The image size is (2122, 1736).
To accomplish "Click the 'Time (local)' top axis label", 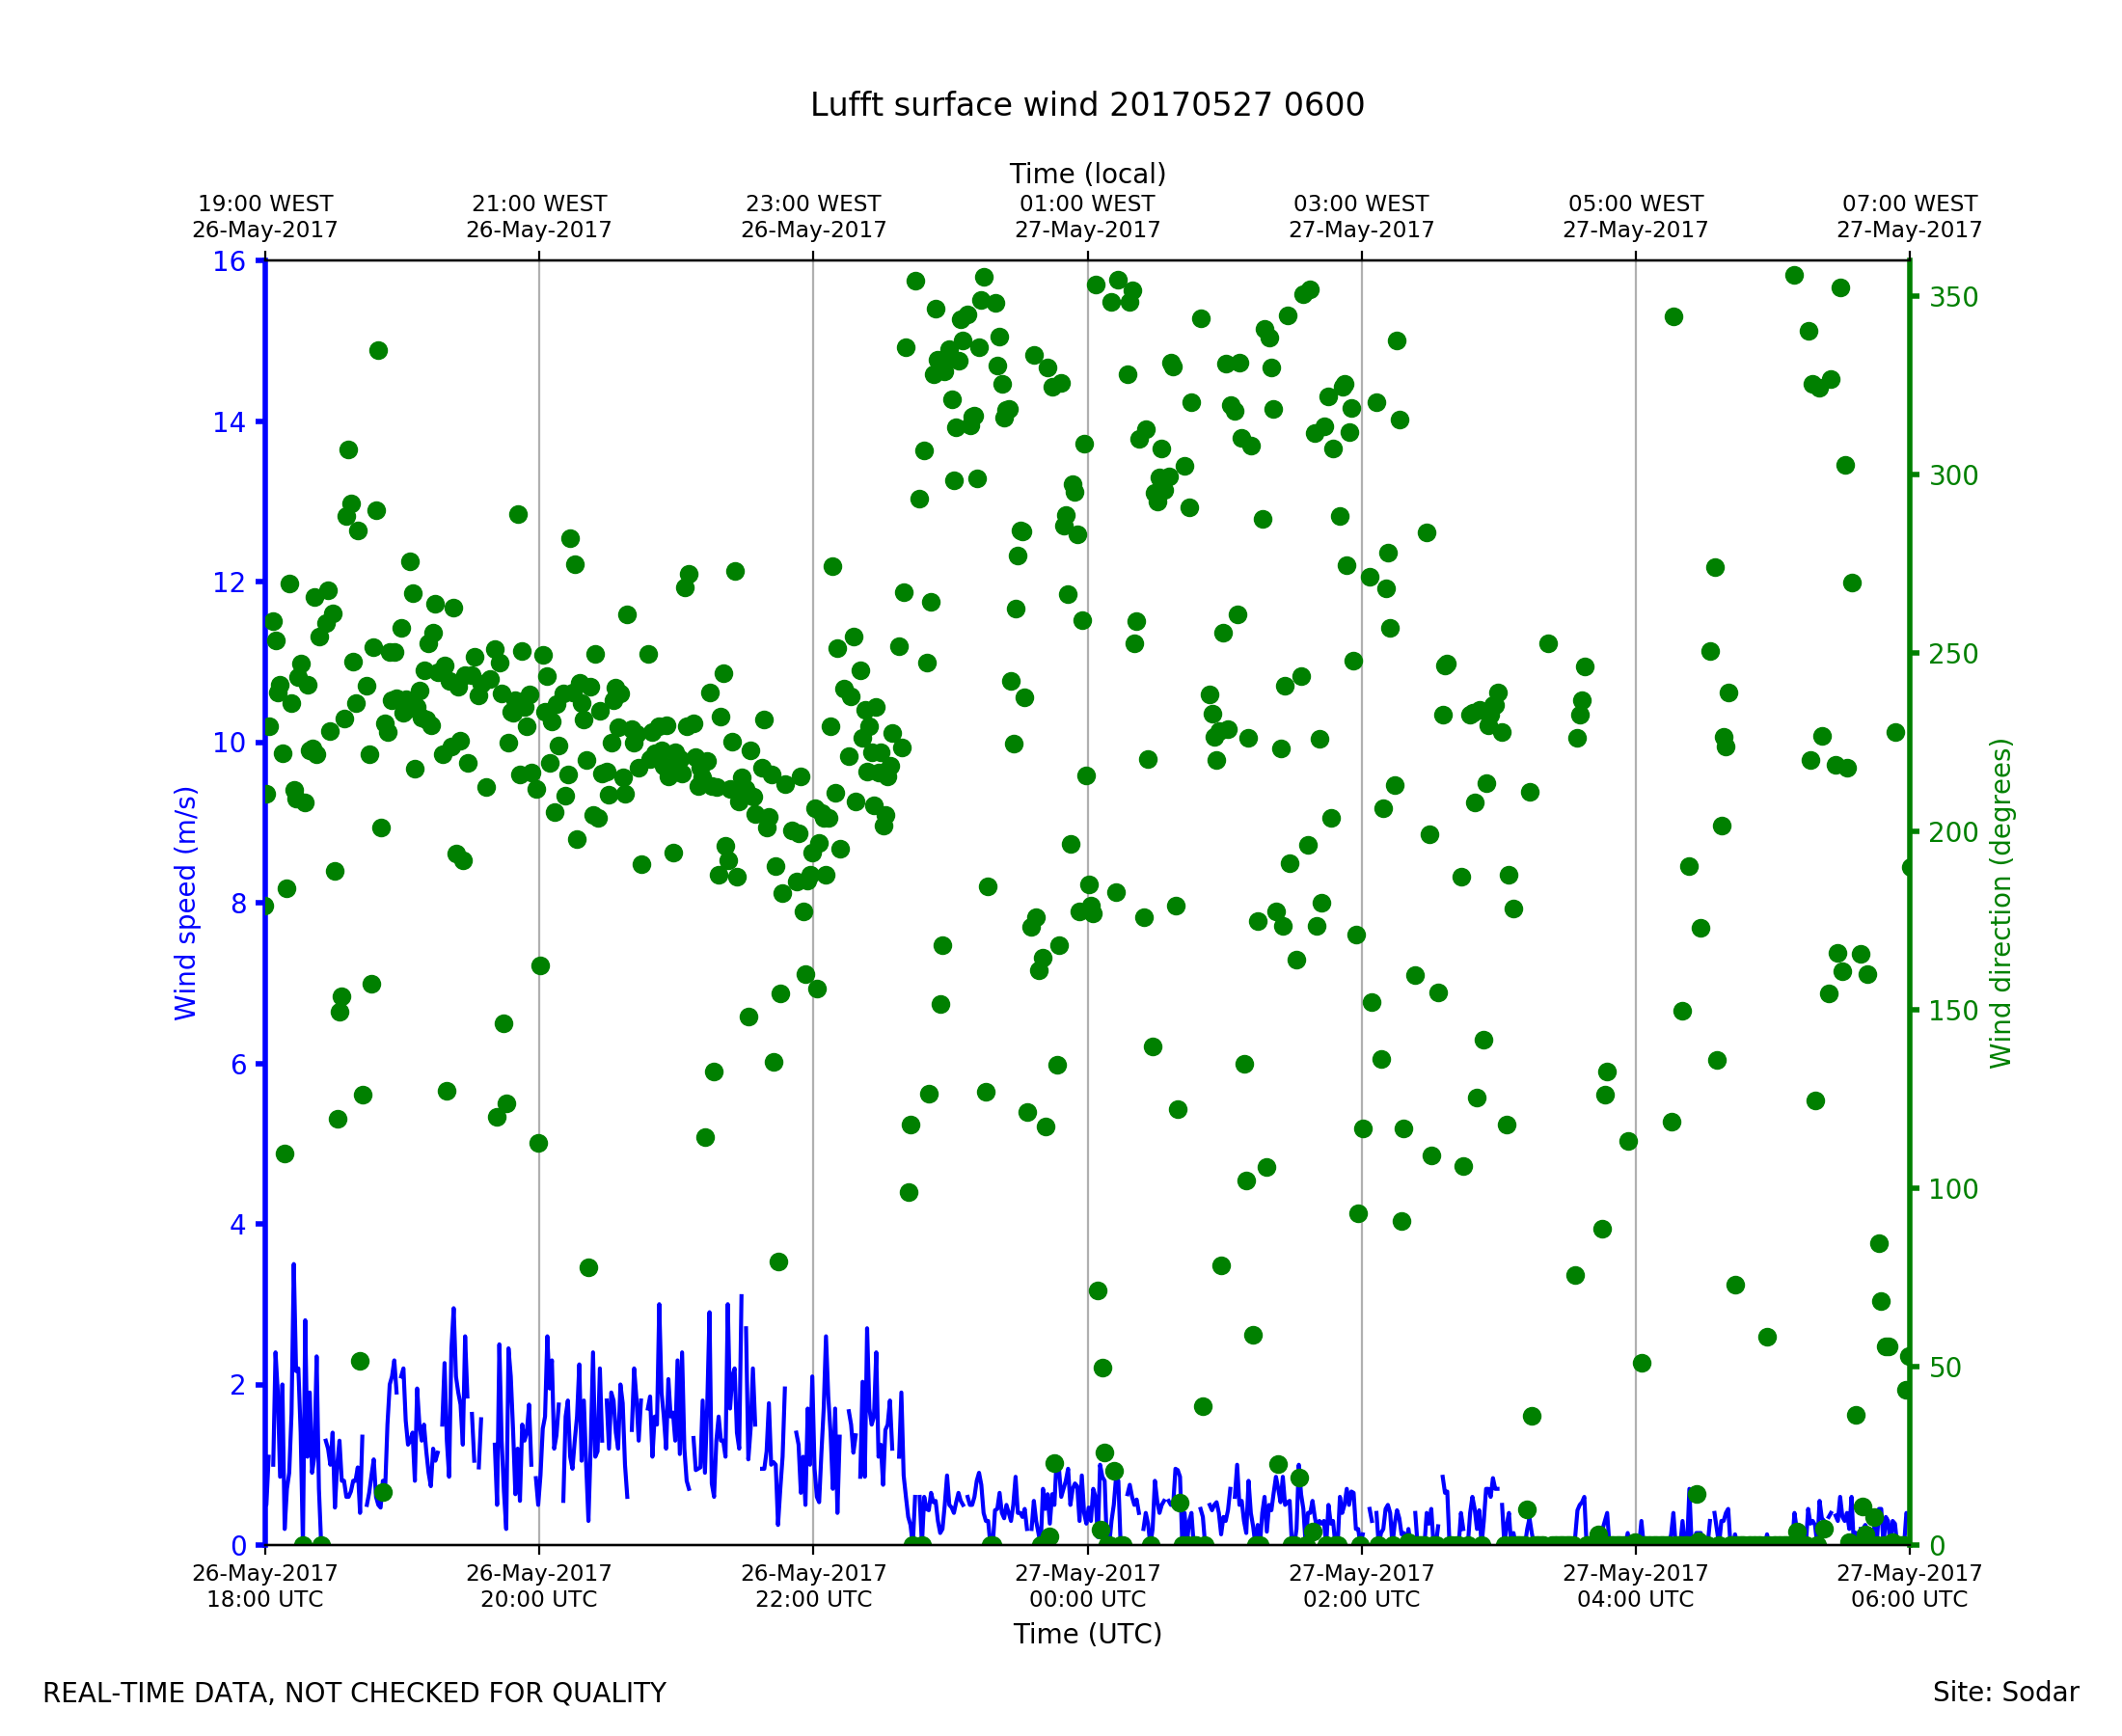I will click(1087, 174).
